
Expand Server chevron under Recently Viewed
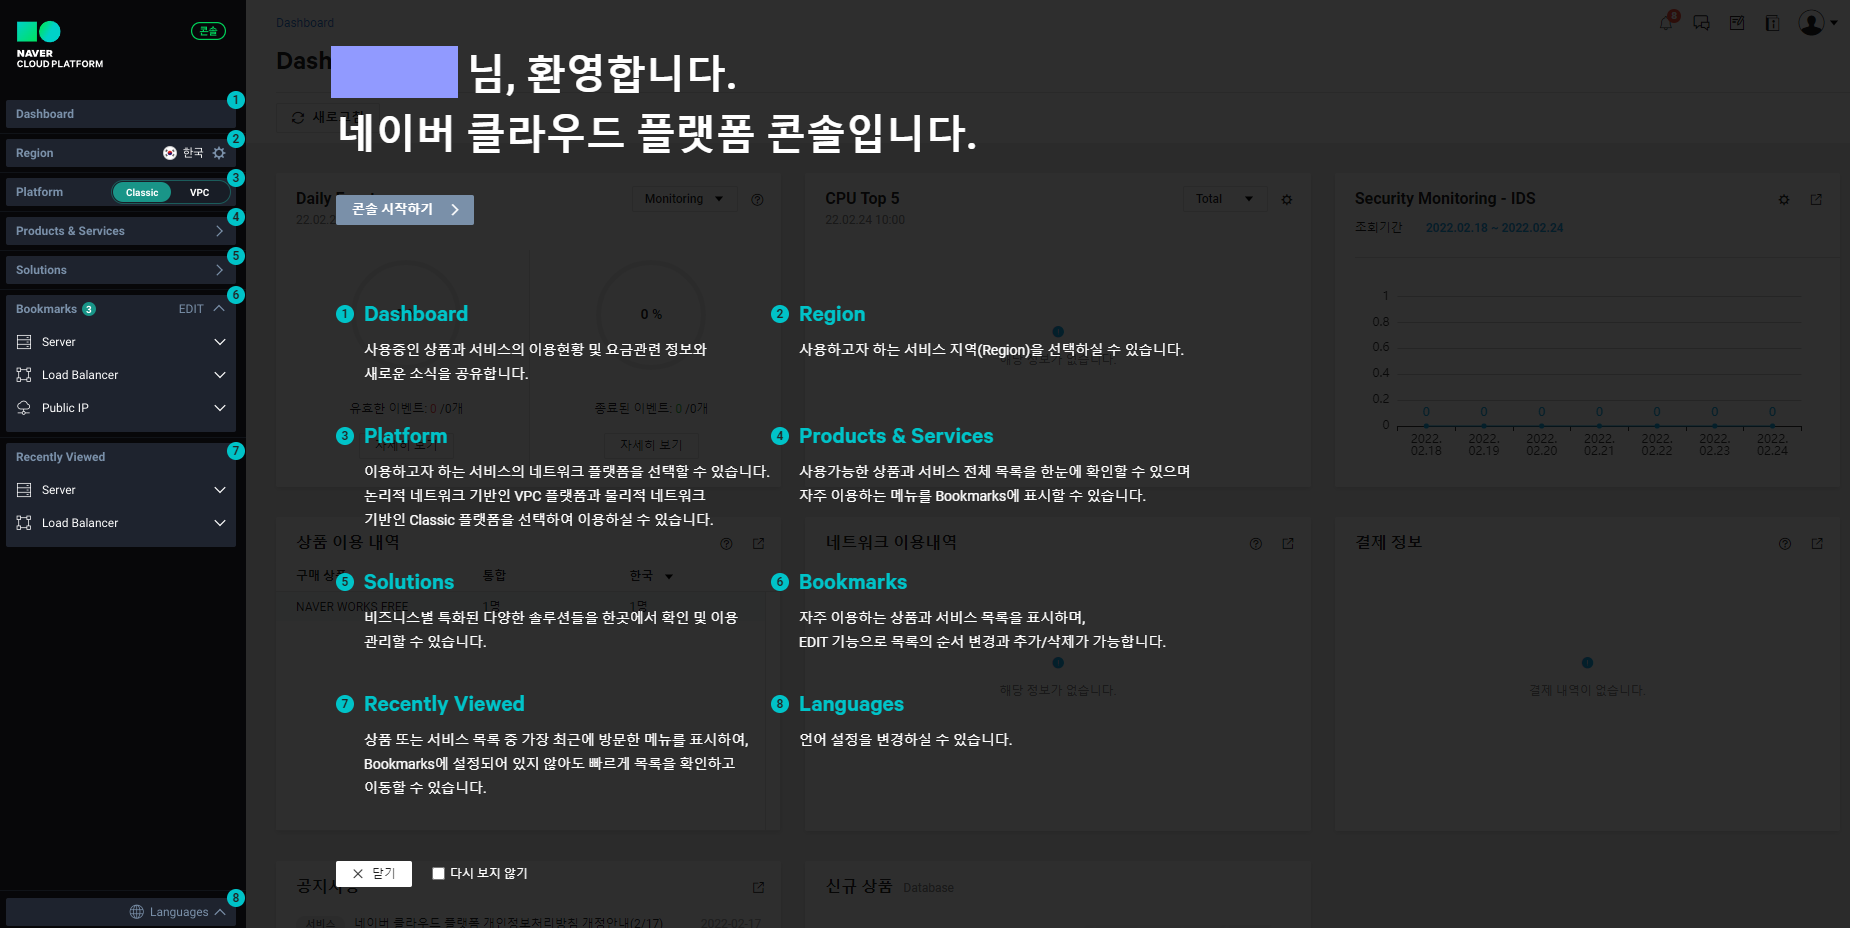coord(220,490)
